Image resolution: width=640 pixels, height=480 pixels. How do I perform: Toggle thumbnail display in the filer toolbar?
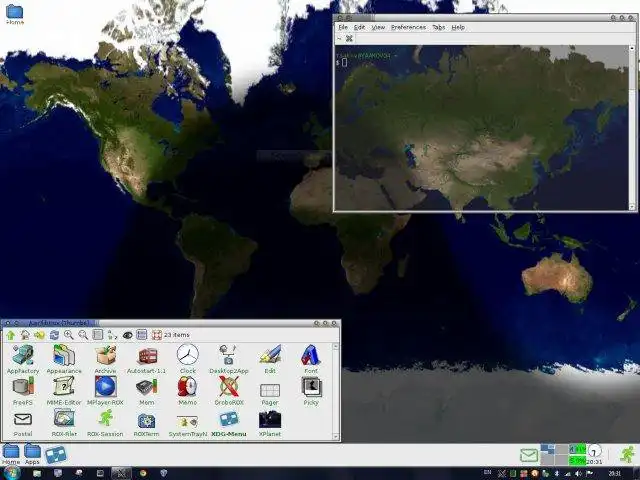coord(142,335)
